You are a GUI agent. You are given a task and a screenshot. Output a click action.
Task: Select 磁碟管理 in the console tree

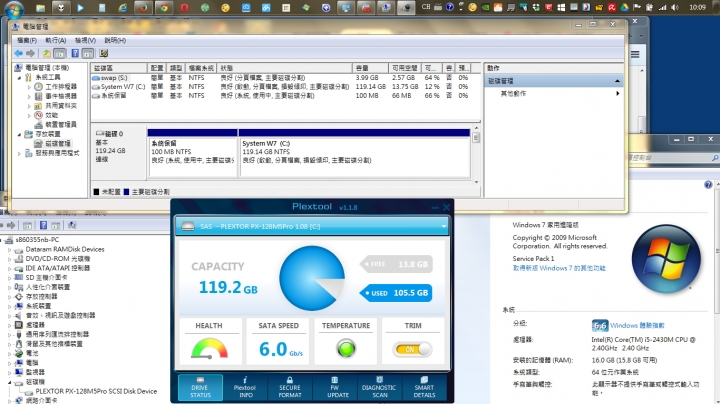pos(58,144)
